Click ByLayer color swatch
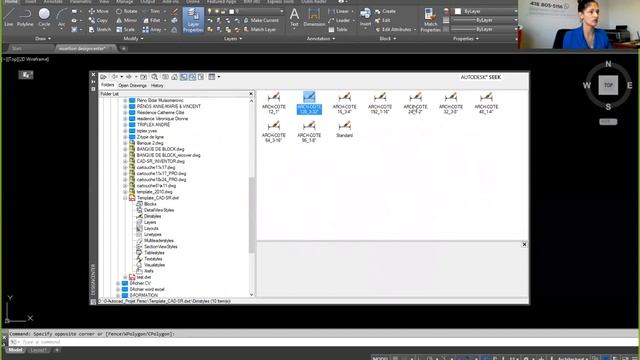Image resolution: width=640 pixels, height=360 pixels. coord(458,11)
